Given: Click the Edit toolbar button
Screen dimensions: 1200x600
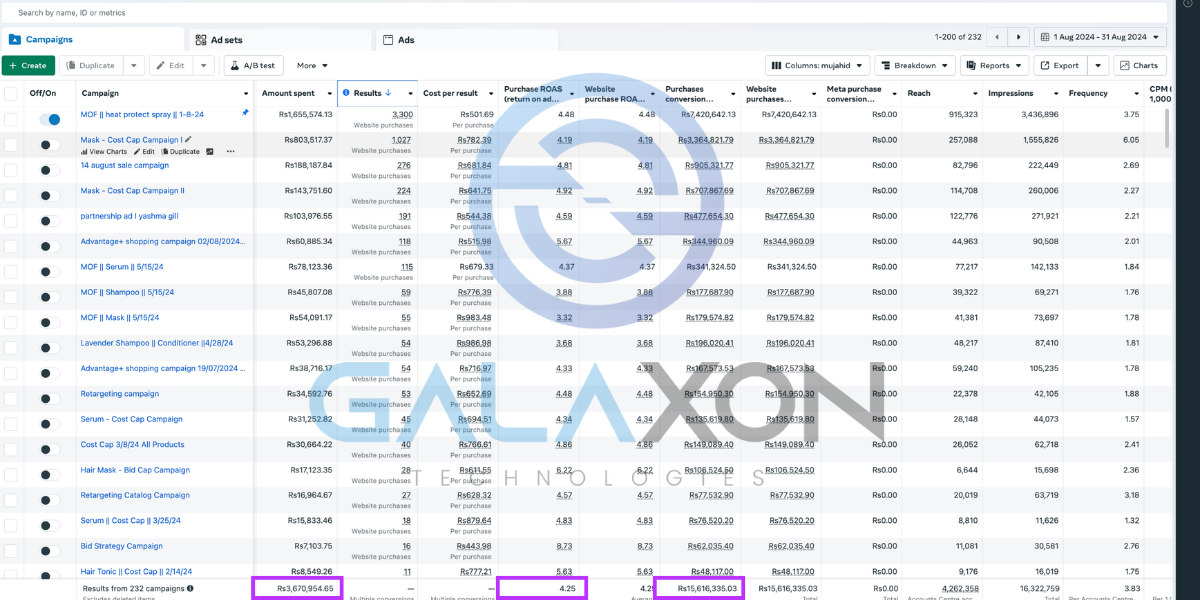Looking at the screenshot, I should 170,65.
